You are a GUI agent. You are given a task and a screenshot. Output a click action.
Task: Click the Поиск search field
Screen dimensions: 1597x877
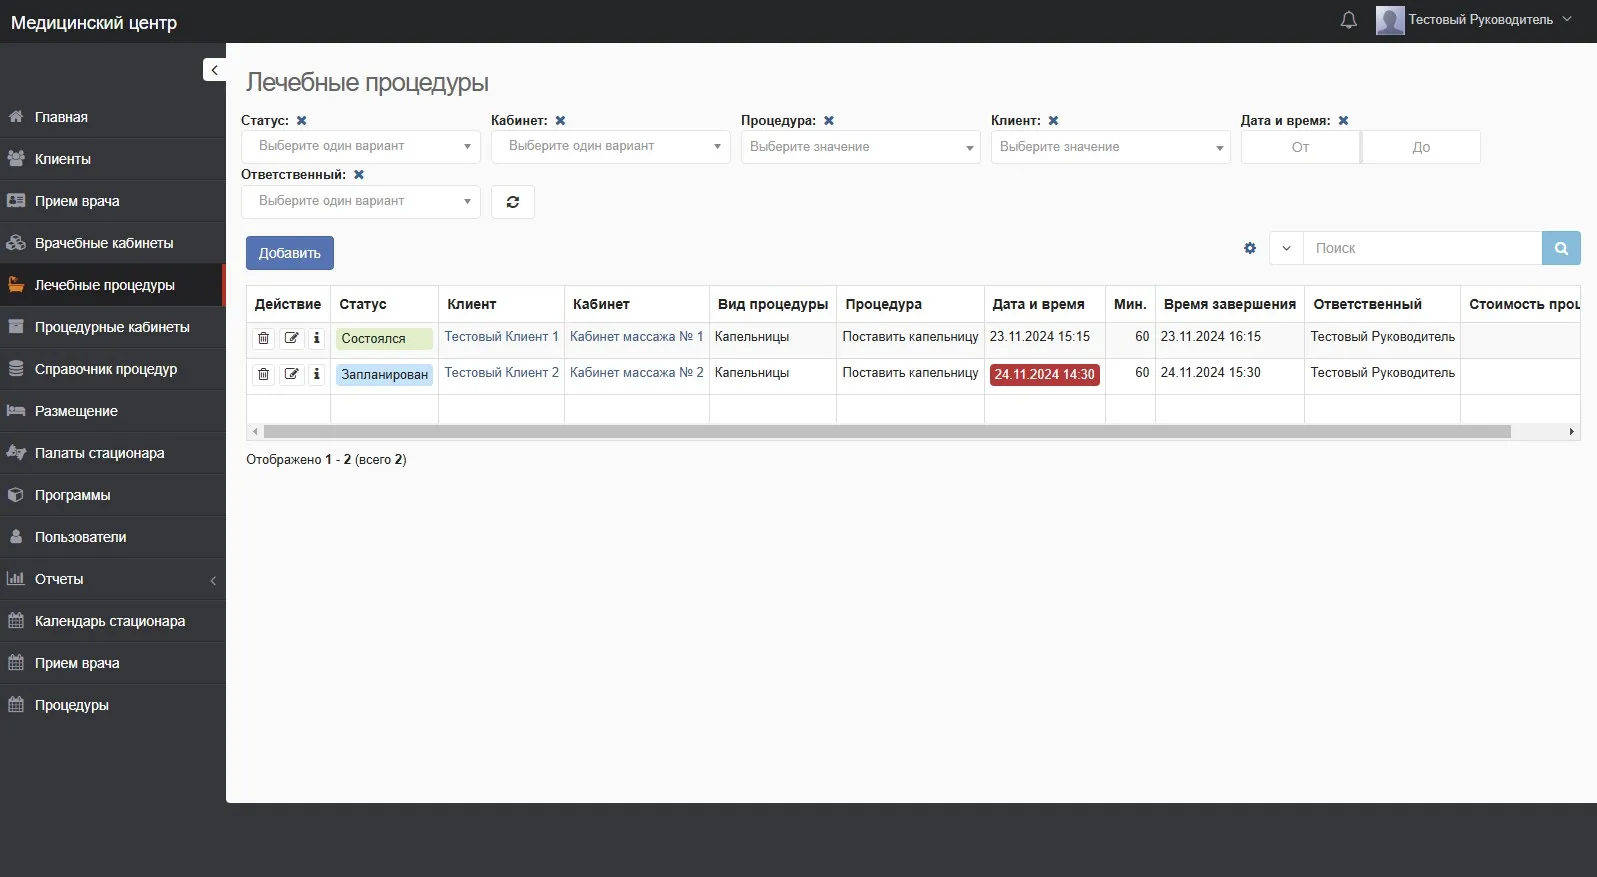pos(1421,248)
